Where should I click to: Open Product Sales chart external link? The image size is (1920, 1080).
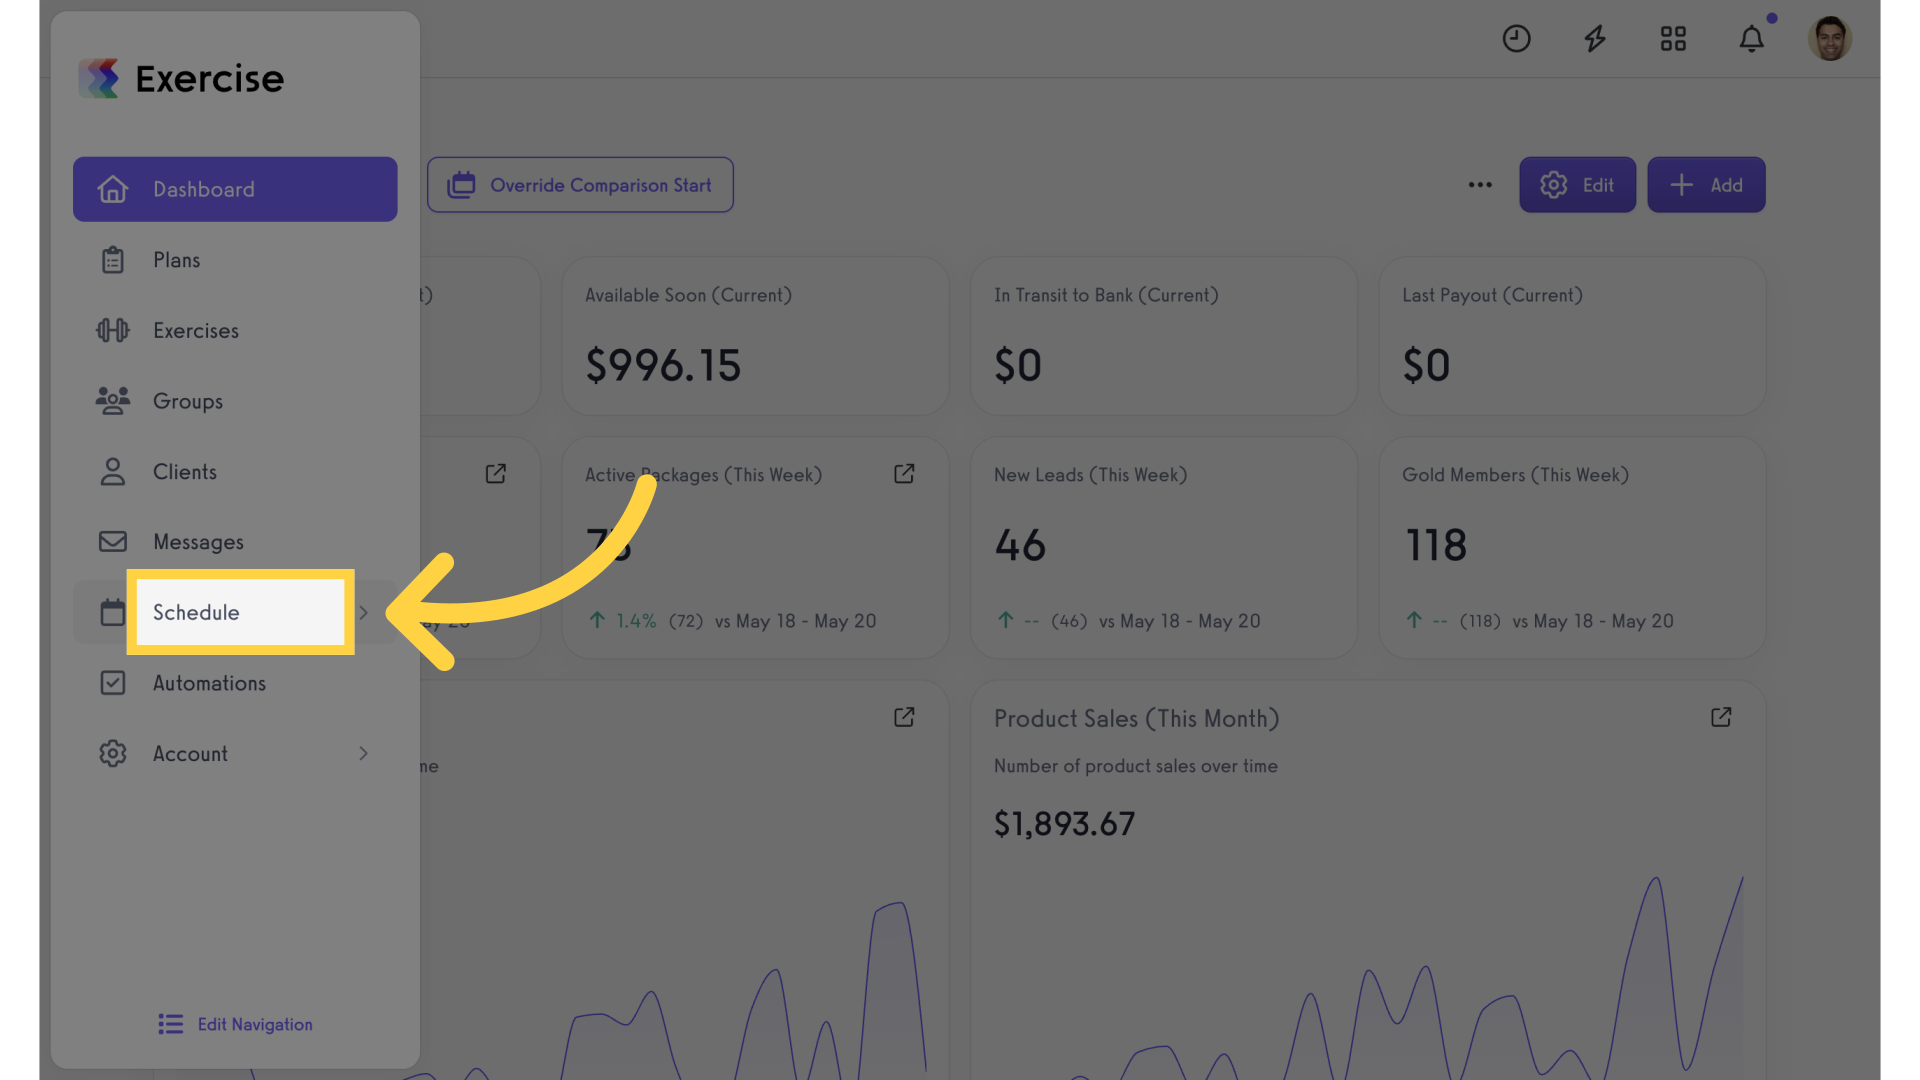1721,718
